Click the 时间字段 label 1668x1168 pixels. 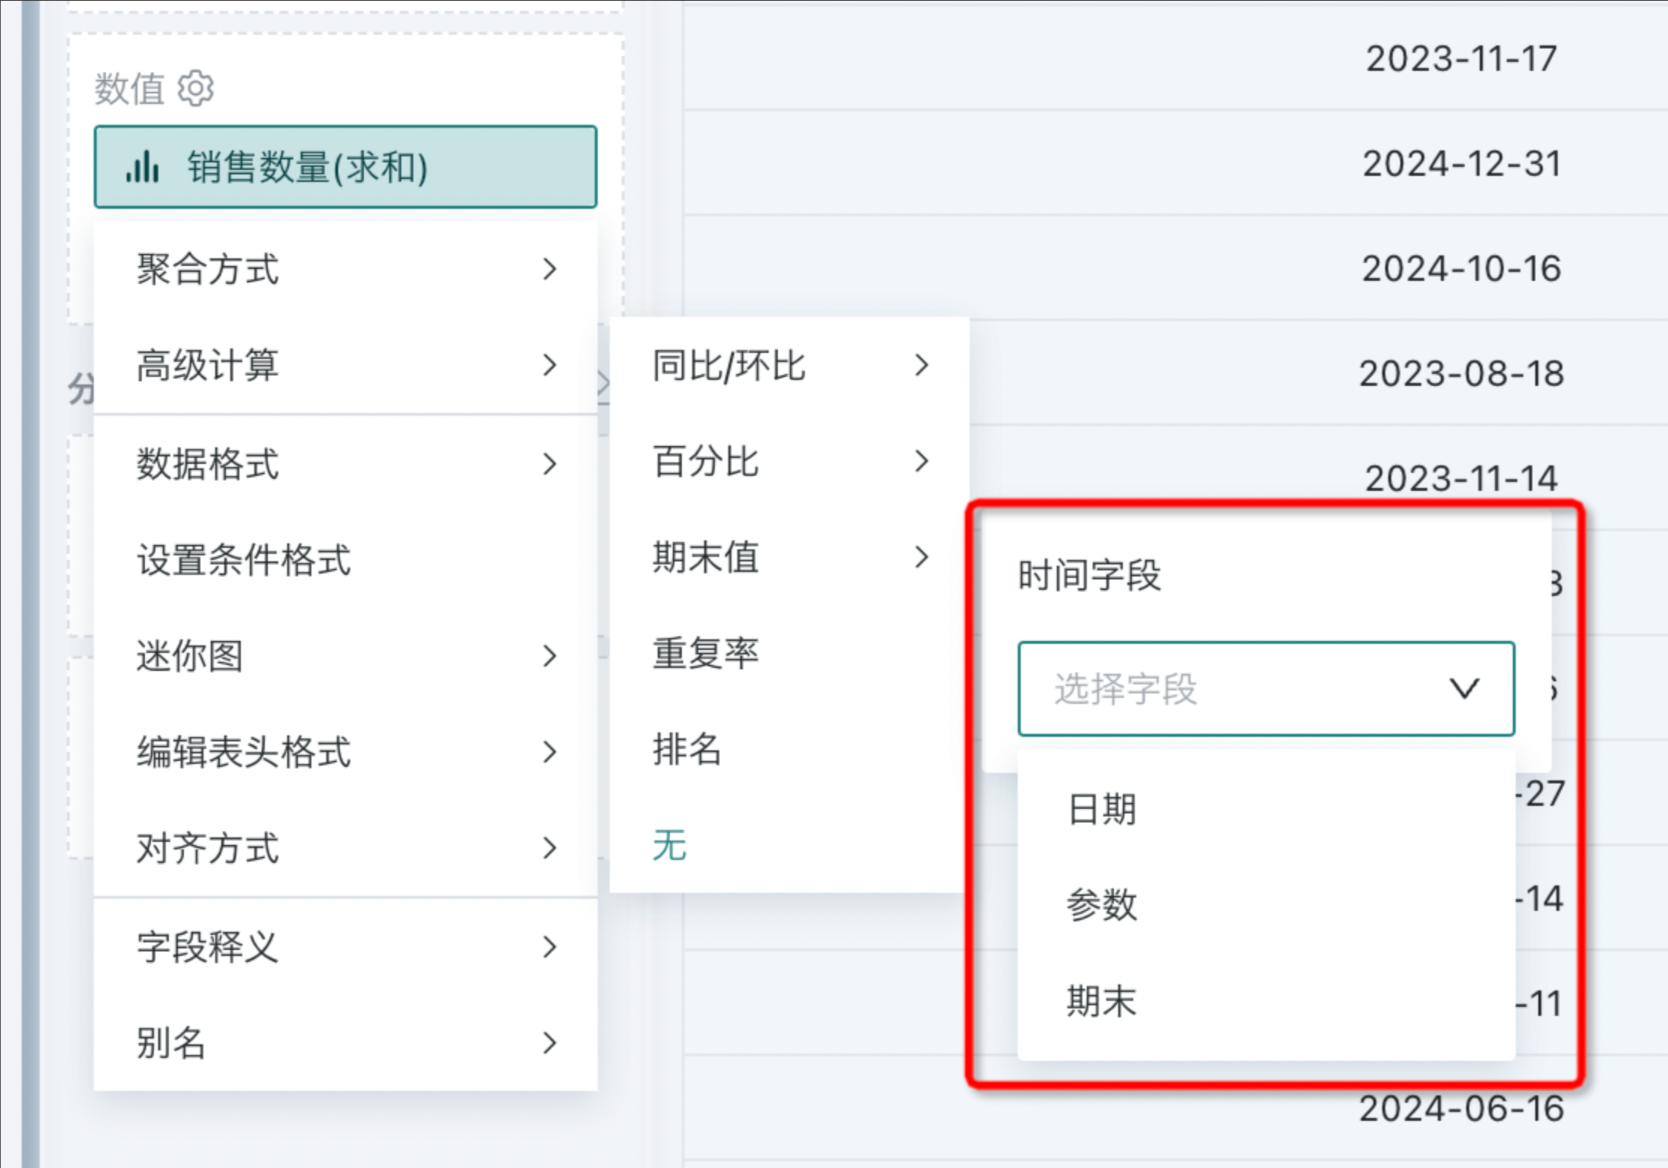(x=1089, y=576)
